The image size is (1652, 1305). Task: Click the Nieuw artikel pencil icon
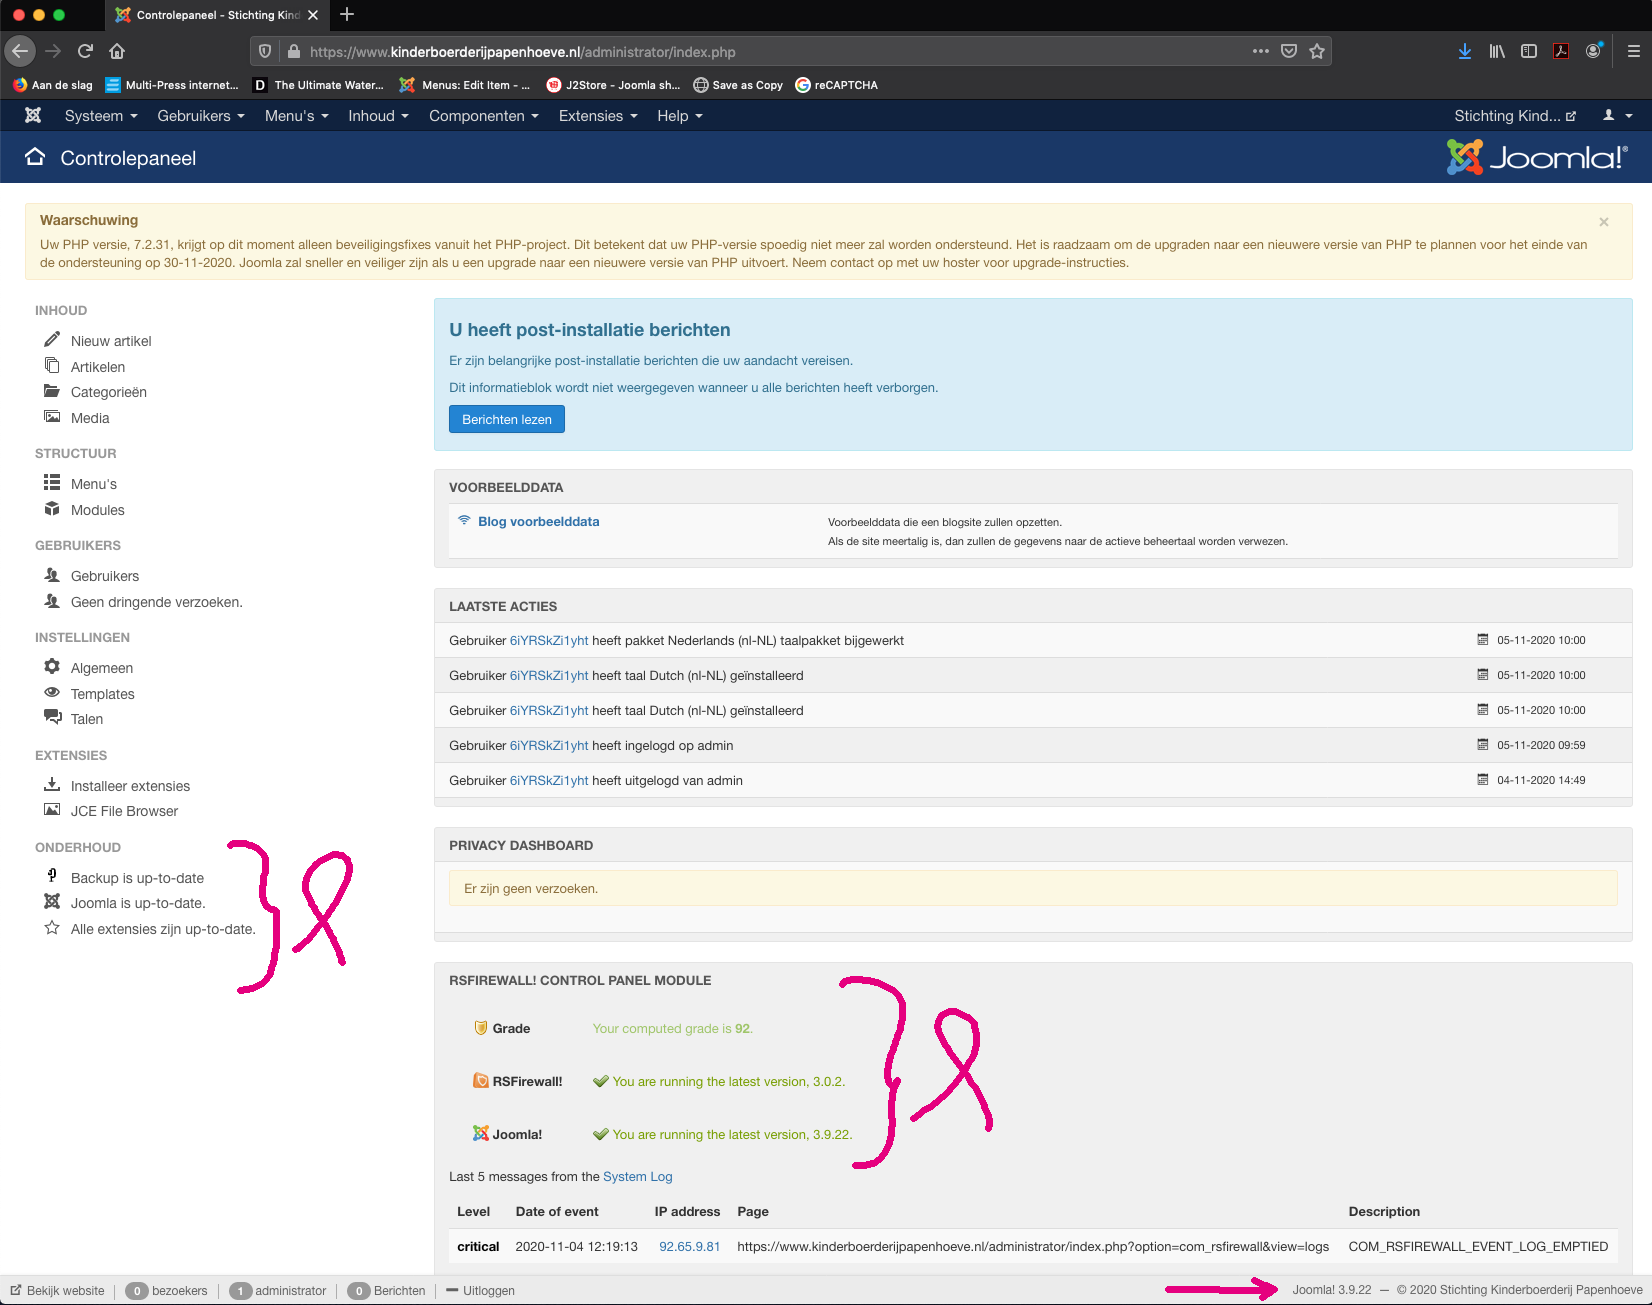pyautogui.click(x=52, y=340)
